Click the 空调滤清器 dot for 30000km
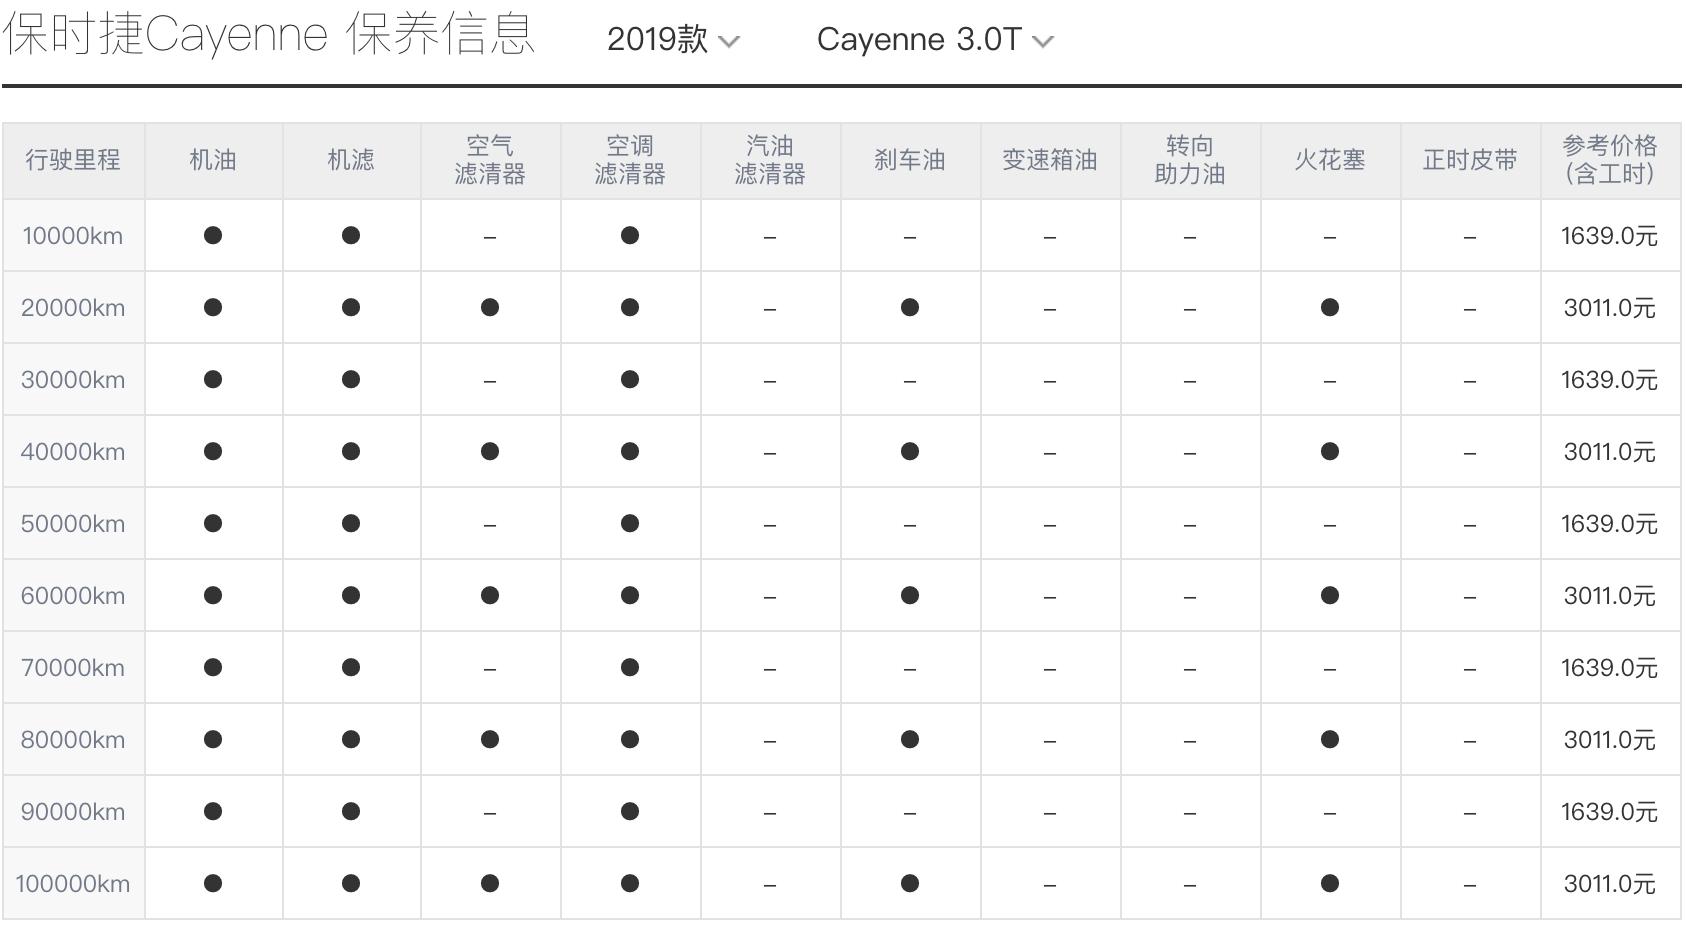 pyautogui.click(x=629, y=379)
